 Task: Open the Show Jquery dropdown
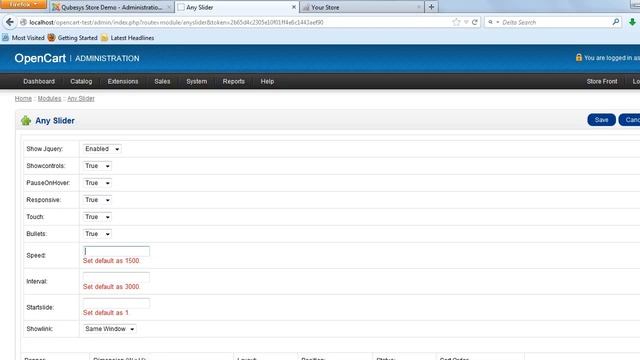click(102, 149)
